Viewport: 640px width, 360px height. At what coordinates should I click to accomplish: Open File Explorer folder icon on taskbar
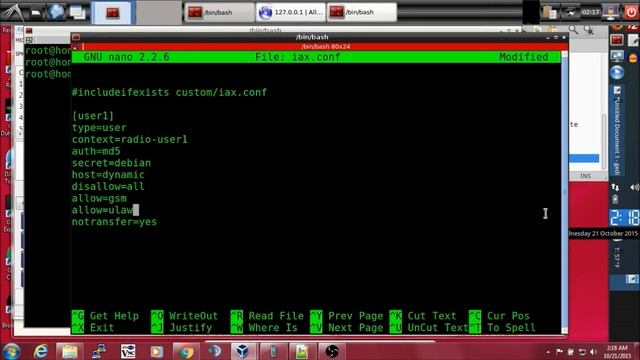(x=69, y=351)
